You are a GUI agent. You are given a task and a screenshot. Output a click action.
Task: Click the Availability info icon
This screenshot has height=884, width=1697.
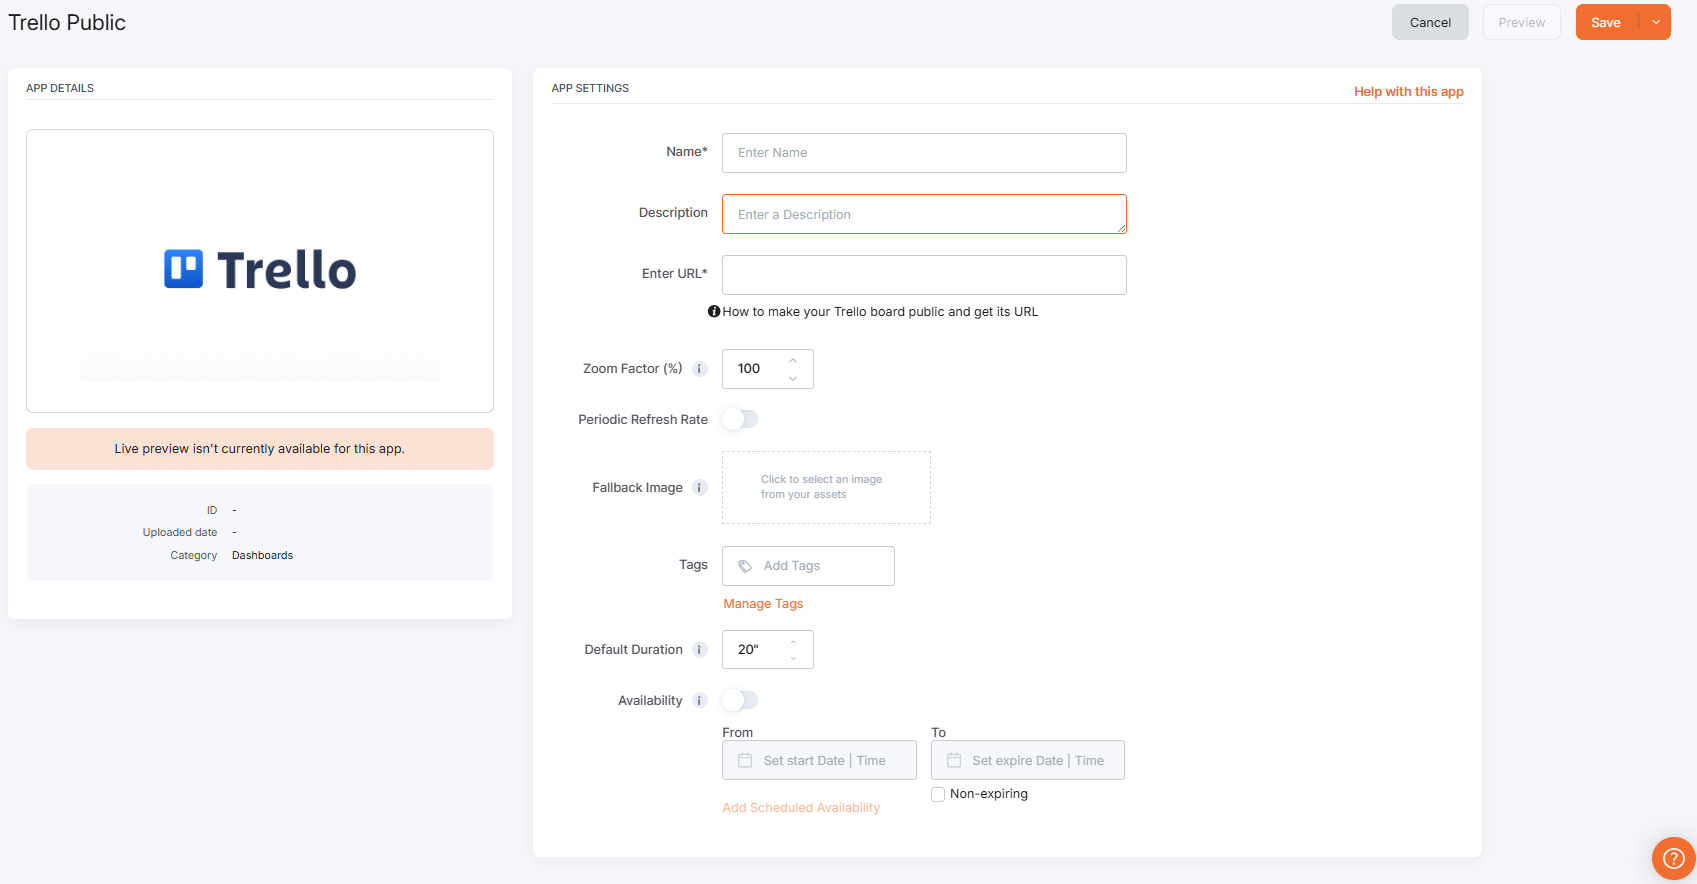click(700, 701)
